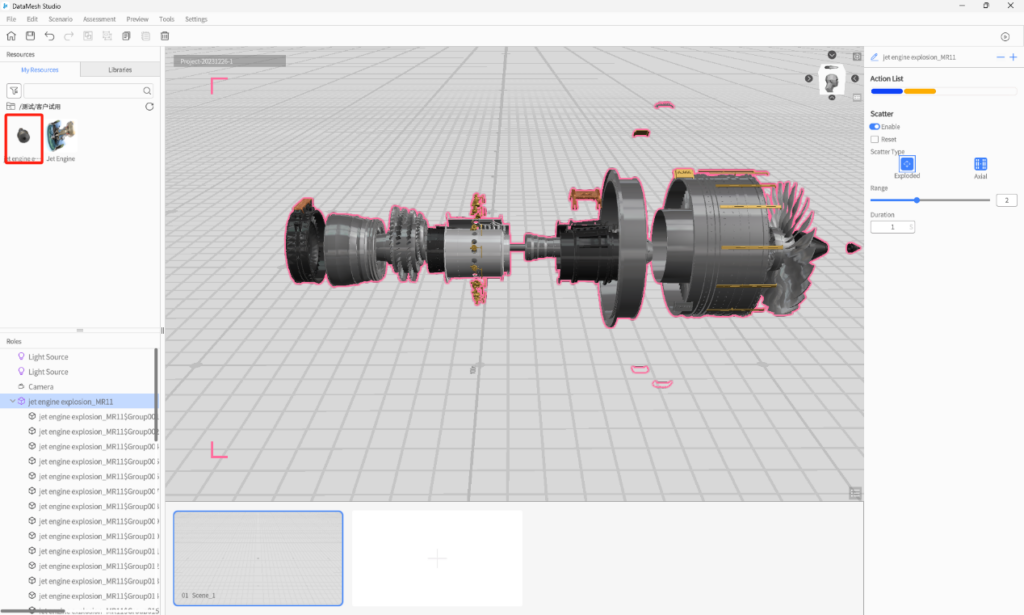Toggle the Scatter Enable switch
The width and height of the screenshot is (1024, 615).
click(x=874, y=127)
